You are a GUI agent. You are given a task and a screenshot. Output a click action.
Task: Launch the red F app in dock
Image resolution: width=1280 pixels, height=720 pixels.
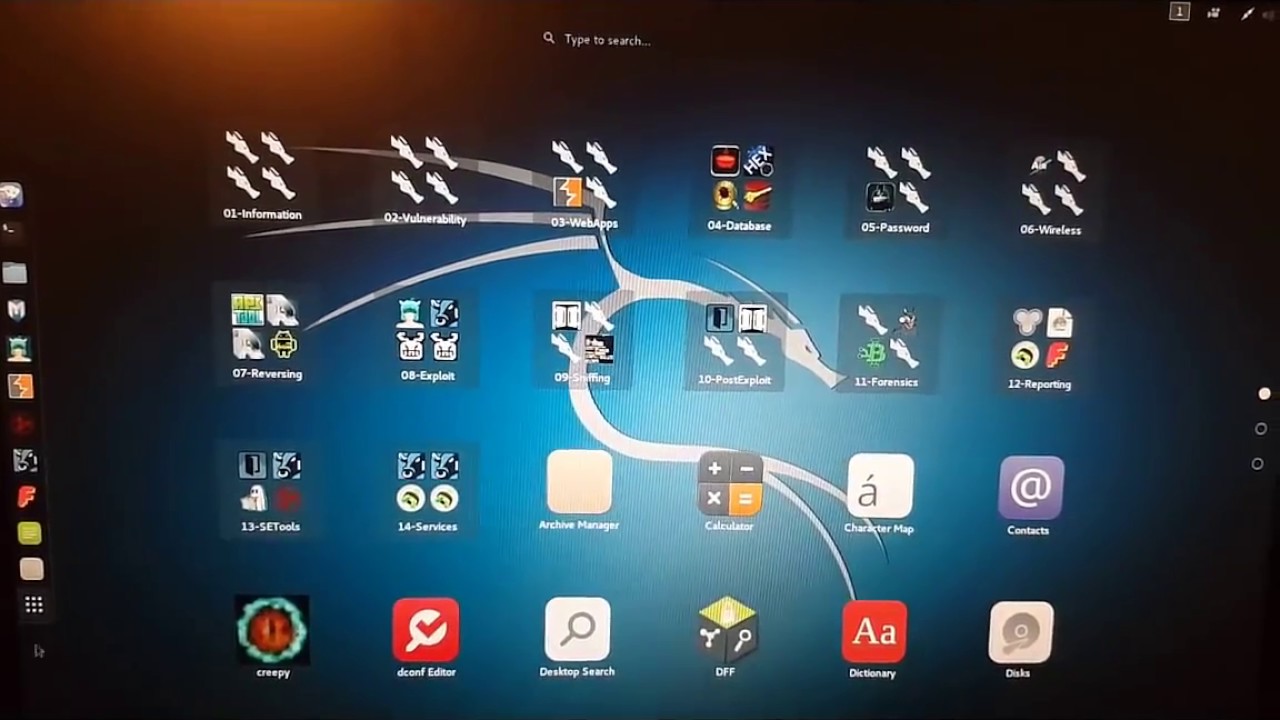click(x=28, y=497)
